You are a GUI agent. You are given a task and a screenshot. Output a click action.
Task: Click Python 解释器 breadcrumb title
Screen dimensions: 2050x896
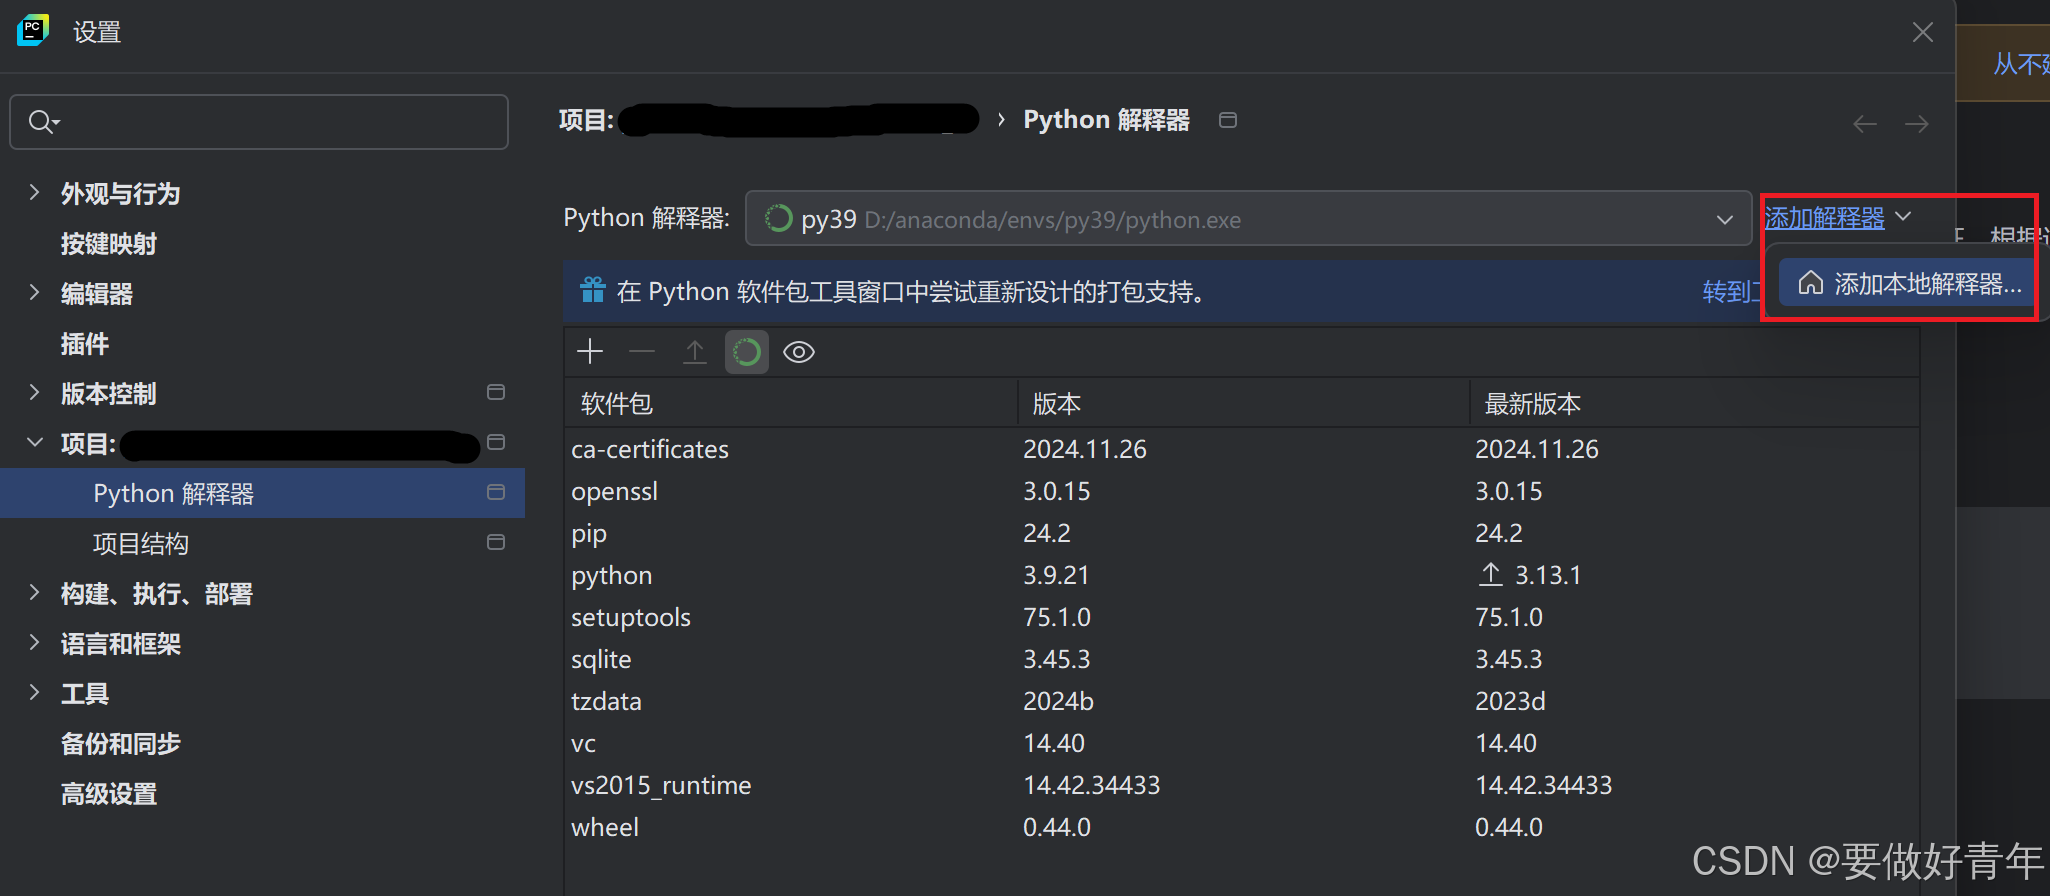pos(1106,120)
